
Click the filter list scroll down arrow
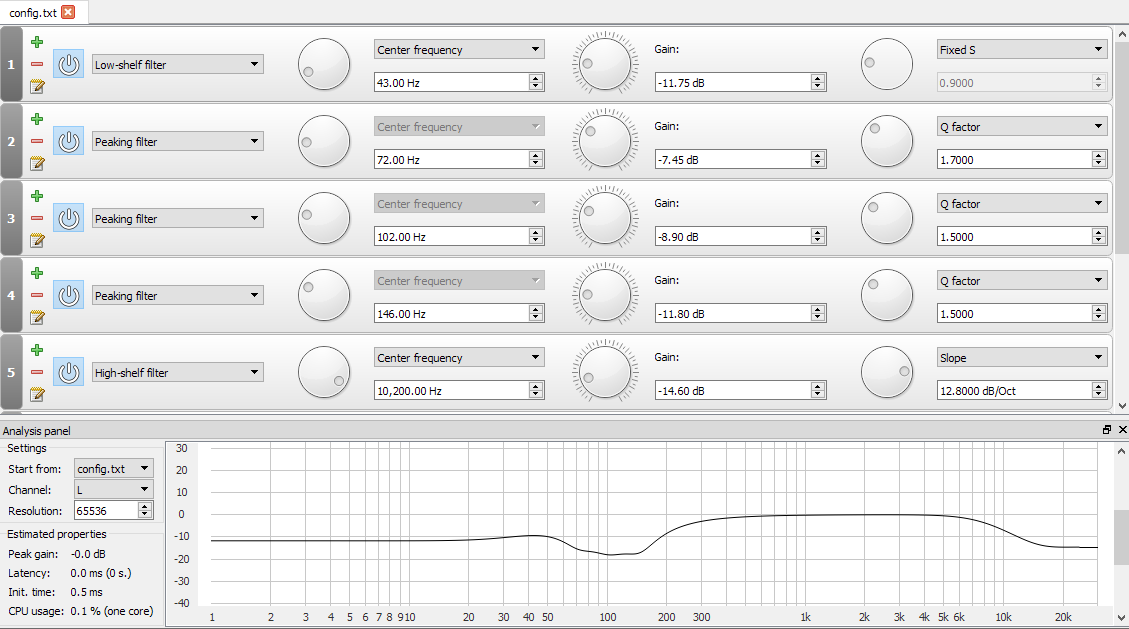pyautogui.click(x=1122, y=405)
